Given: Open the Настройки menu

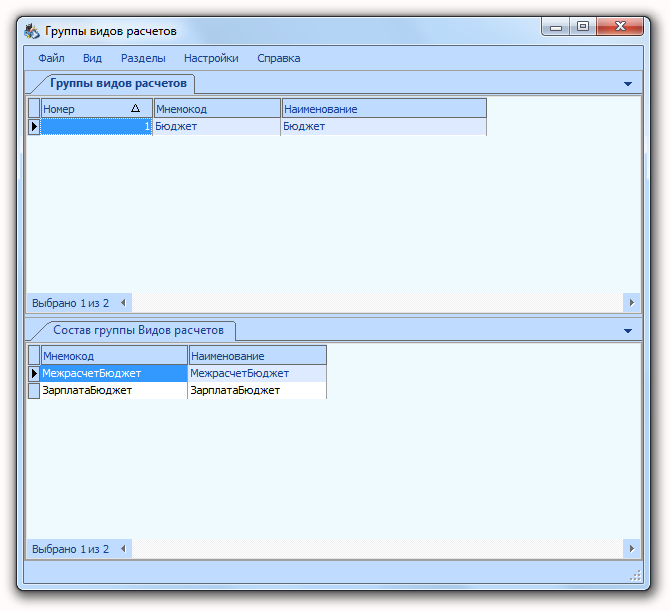Looking at the screenshot, I should point(211,58).
